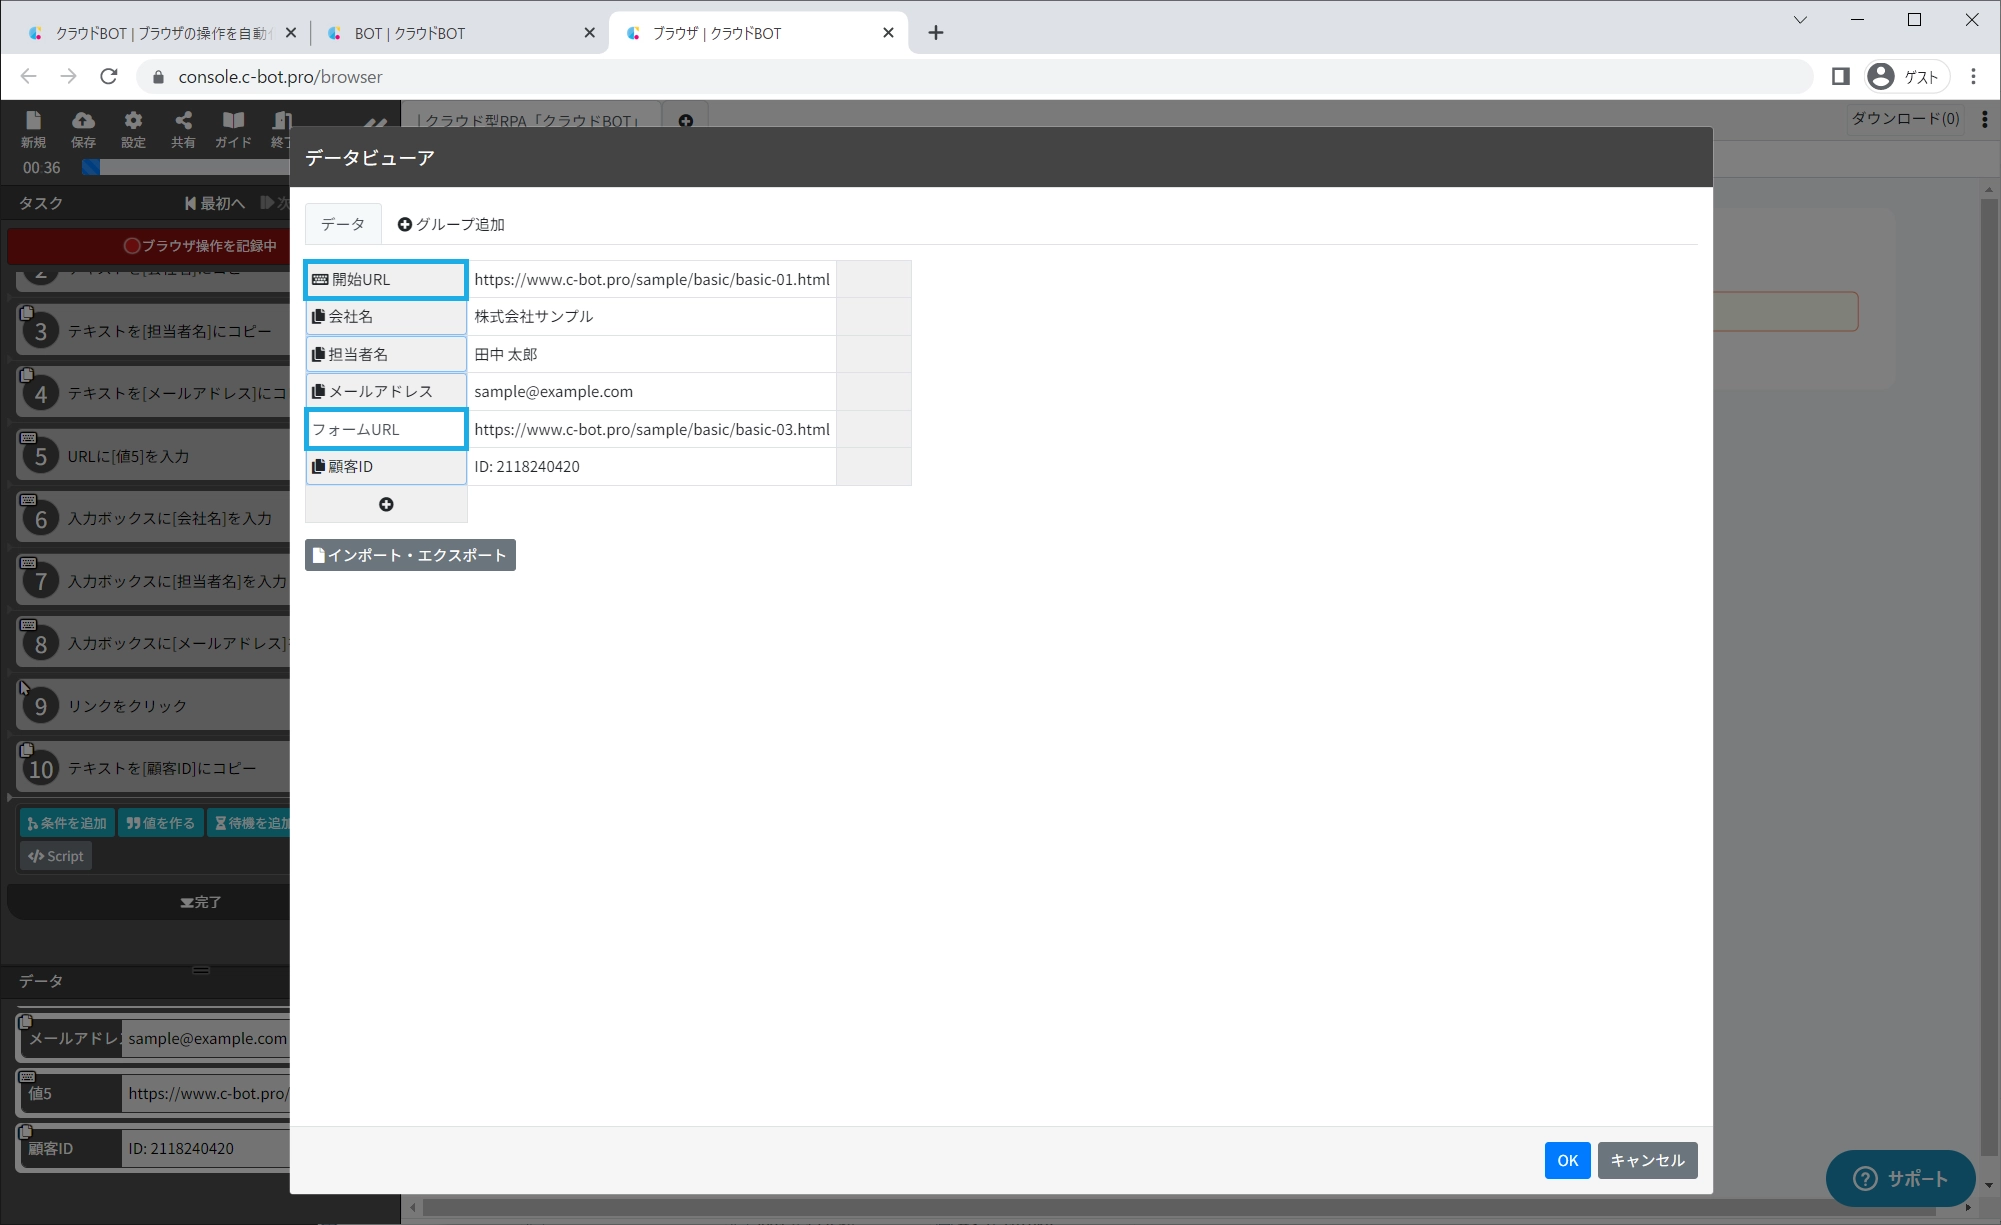Click グループ追加 to add group
The width and height of the screenshot is (2001, 1225).
point(451,225)
